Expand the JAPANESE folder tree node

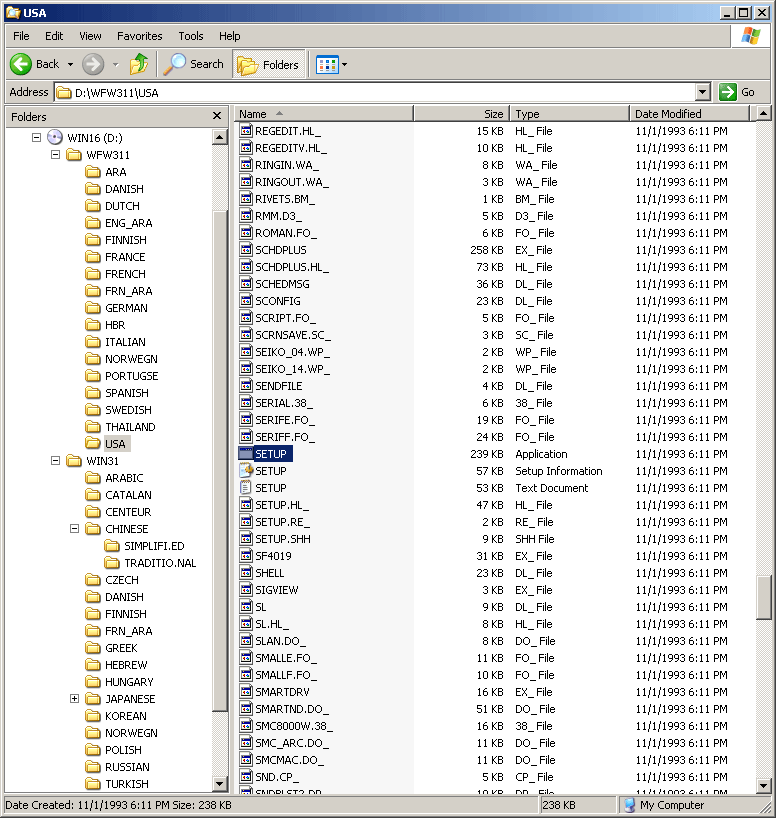(75, 699)
